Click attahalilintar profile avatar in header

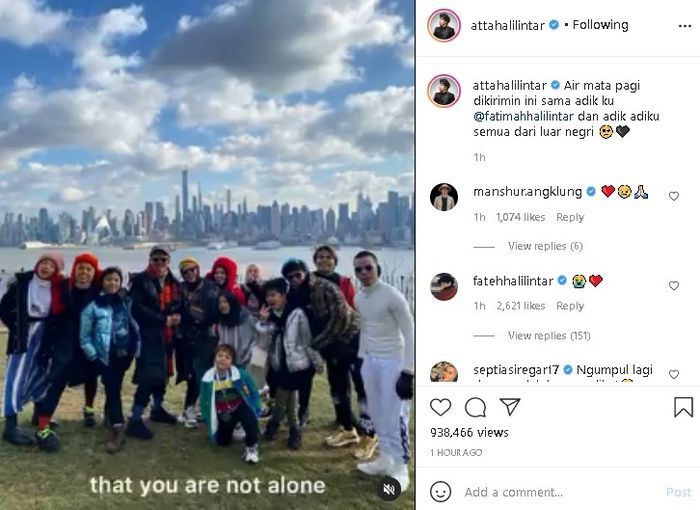(444, 25)
